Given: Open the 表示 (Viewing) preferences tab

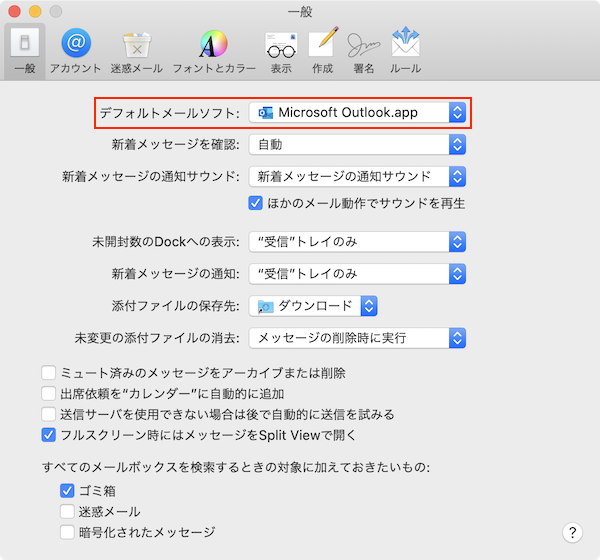Looking at the screenshot, I should click(x=281, y=51).
